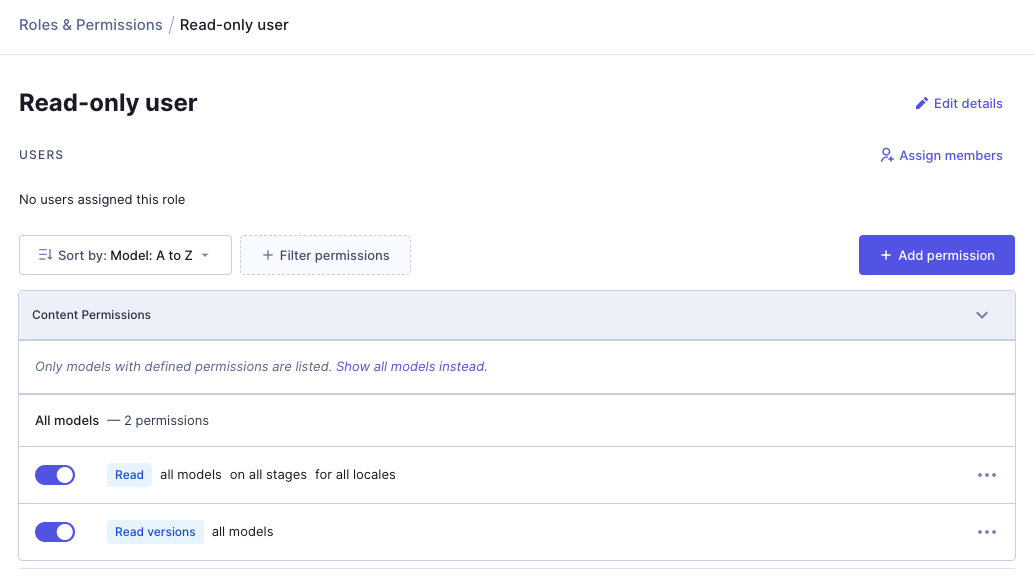Open the Sort by Model A to Z dropdown
The height and width of the screenshot is (581, 1035).
tap(125, 255)
